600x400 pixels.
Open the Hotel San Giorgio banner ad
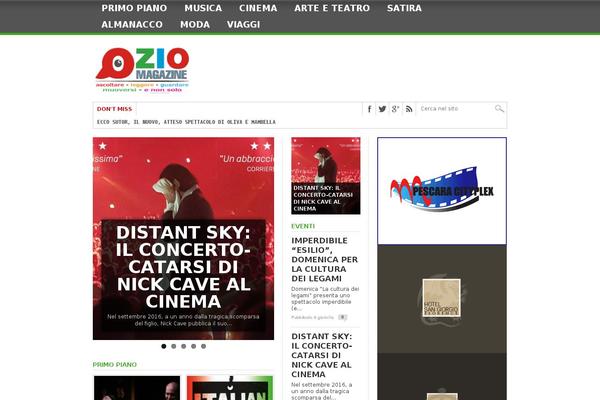[x=442, y=299]
